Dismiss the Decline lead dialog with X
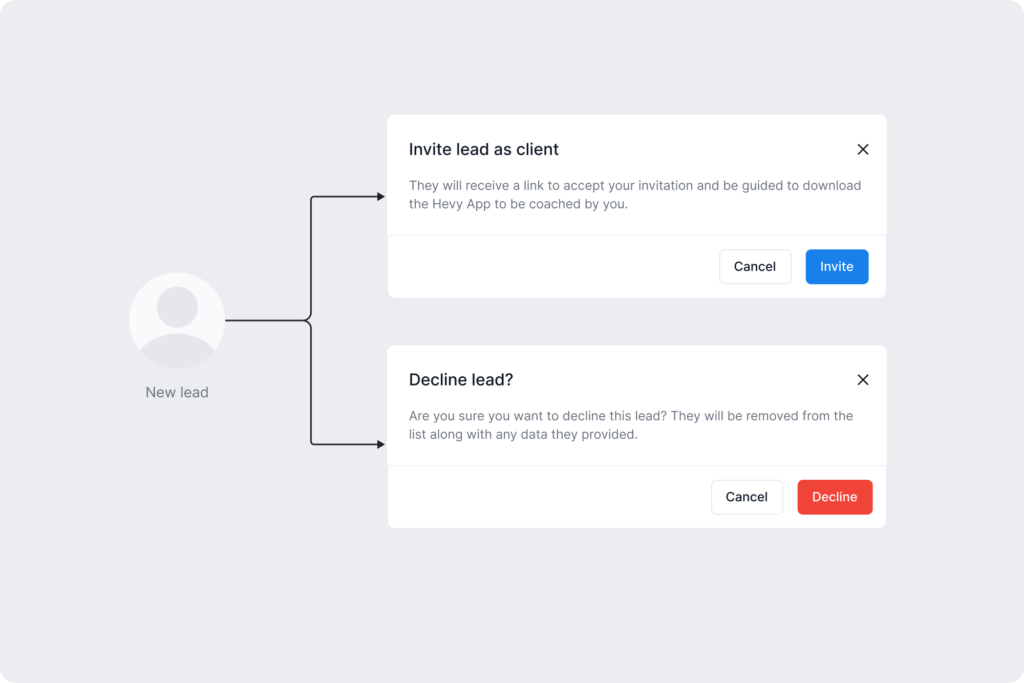The width and height of the screenshot is (1024, 683). pyautogui.click(x=863, y=380)
